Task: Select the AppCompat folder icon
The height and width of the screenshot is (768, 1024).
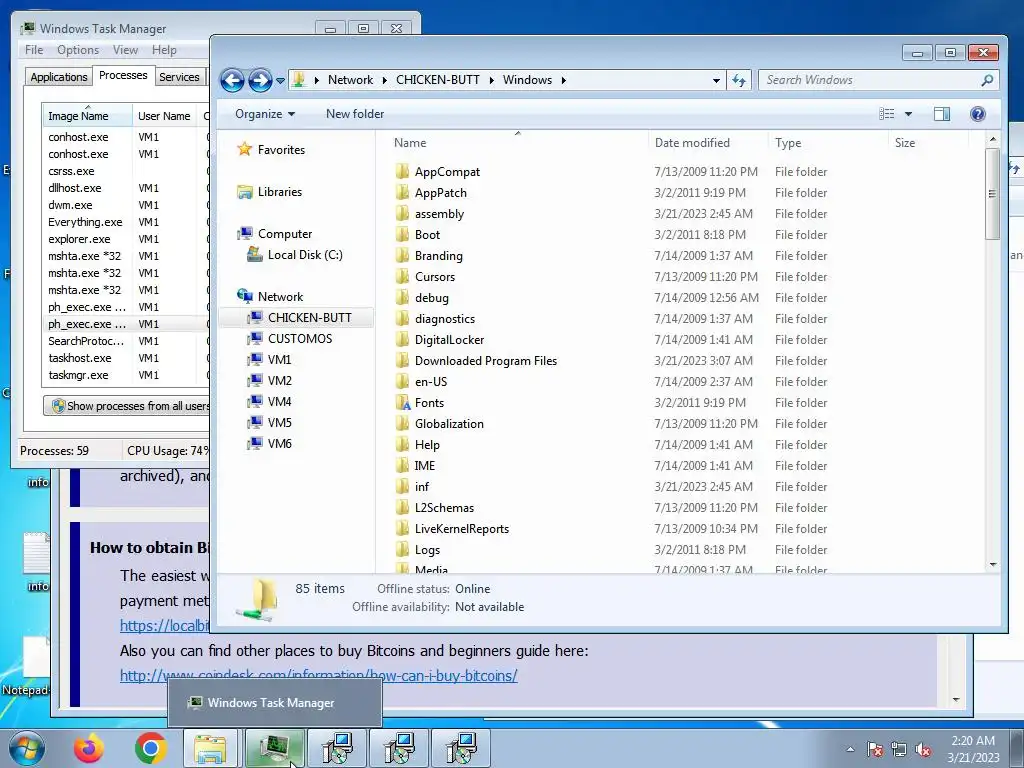Action: click(x=402, y=172)
